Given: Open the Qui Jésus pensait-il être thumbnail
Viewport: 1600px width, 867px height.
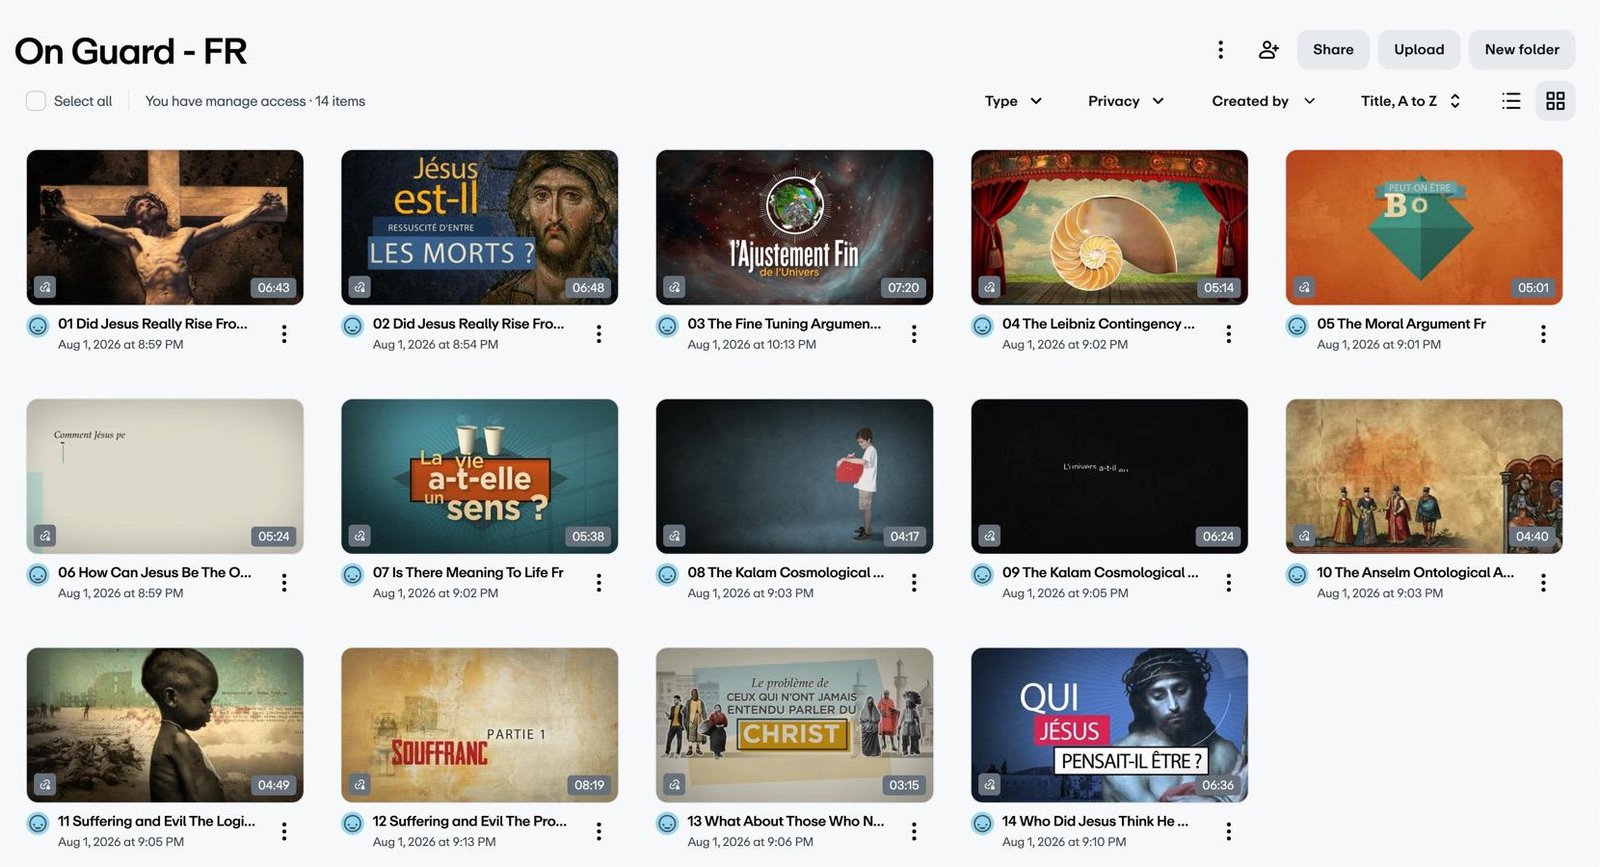Looking at the screenshot, I should [x=1109, y=725].
